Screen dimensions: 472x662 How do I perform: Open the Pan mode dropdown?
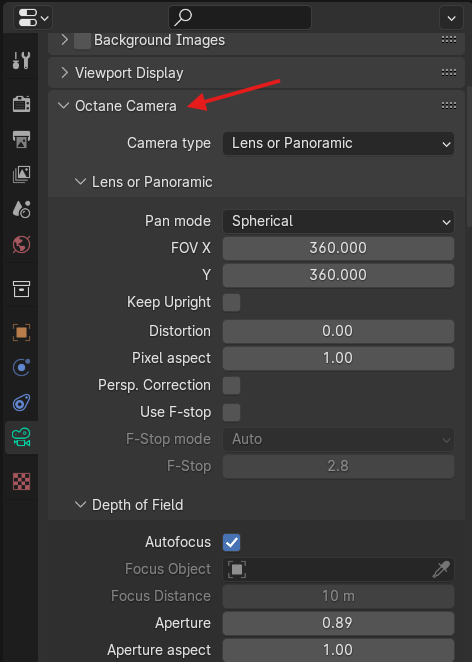point(338,221)
